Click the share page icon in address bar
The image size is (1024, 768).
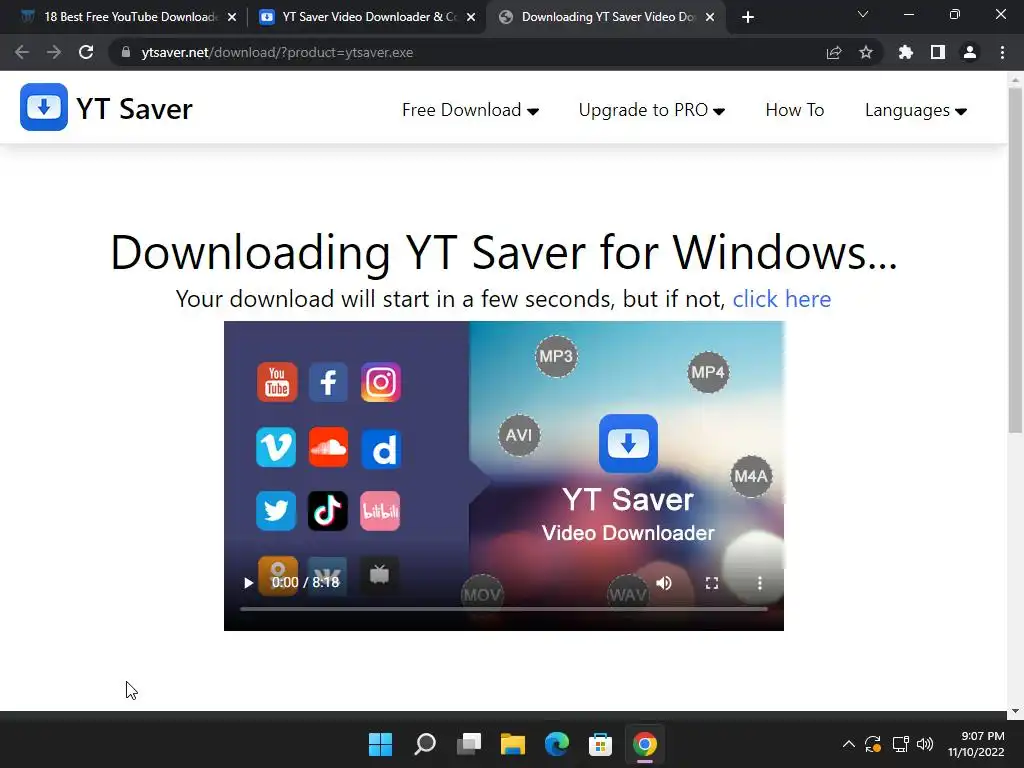(x=834, y=52)
